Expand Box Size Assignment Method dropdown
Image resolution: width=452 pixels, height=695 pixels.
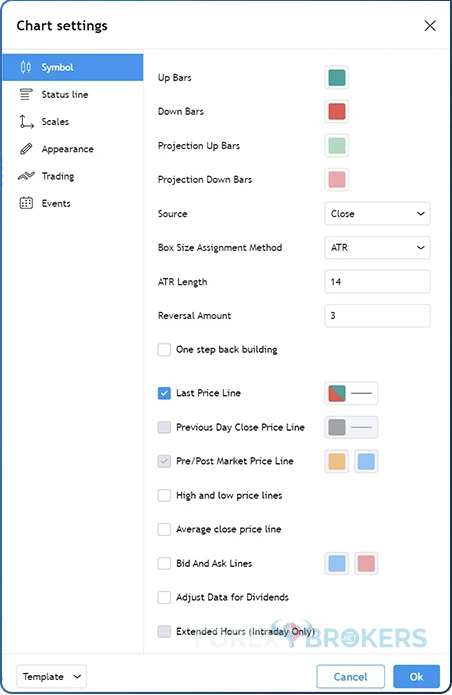point(377,247)
